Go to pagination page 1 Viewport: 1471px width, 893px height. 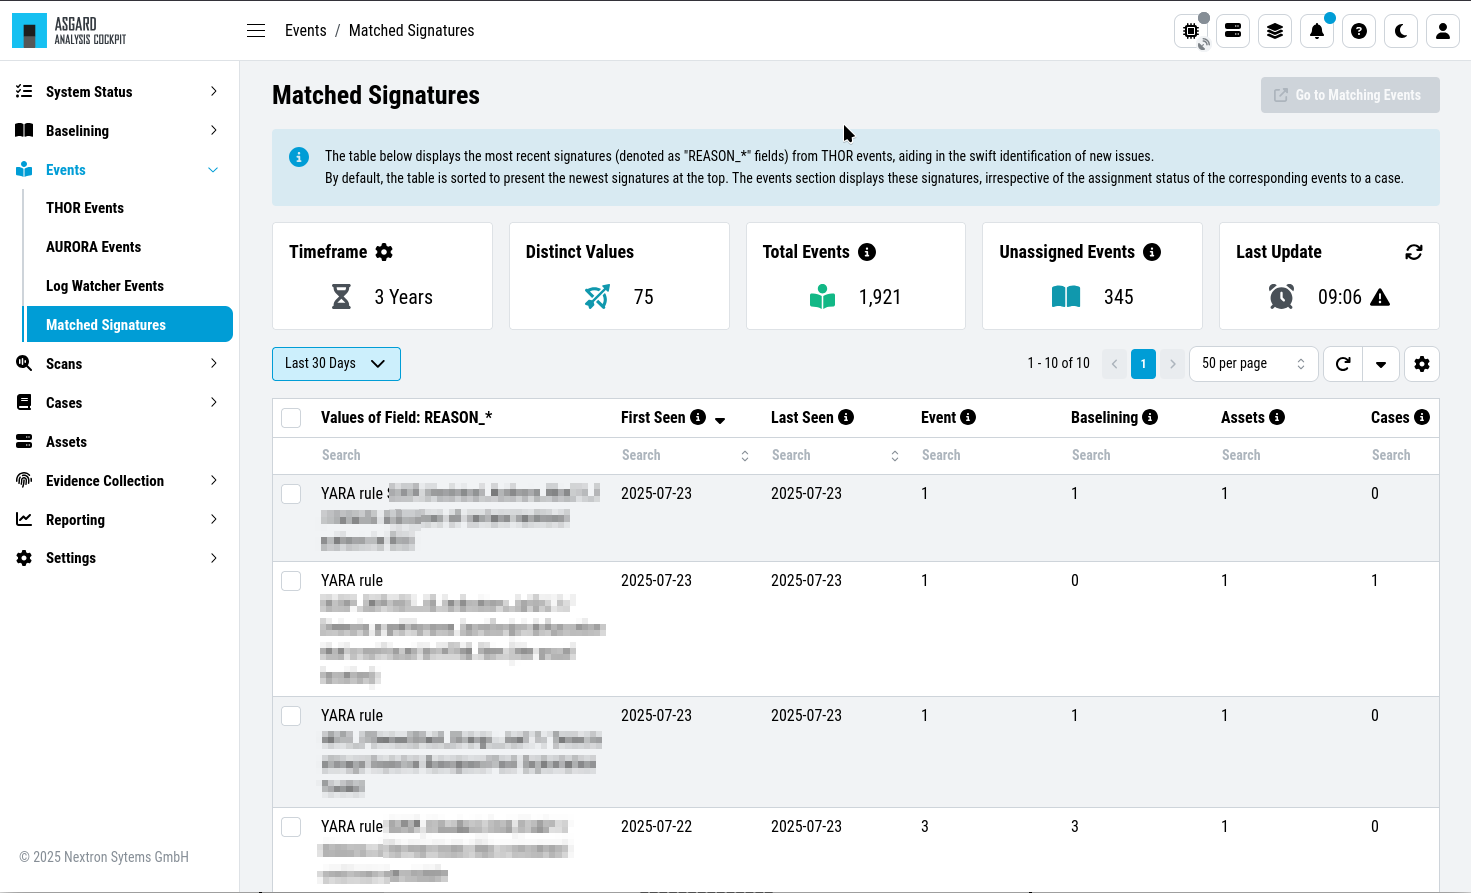pyautogui.click(x=1143, y=364)
